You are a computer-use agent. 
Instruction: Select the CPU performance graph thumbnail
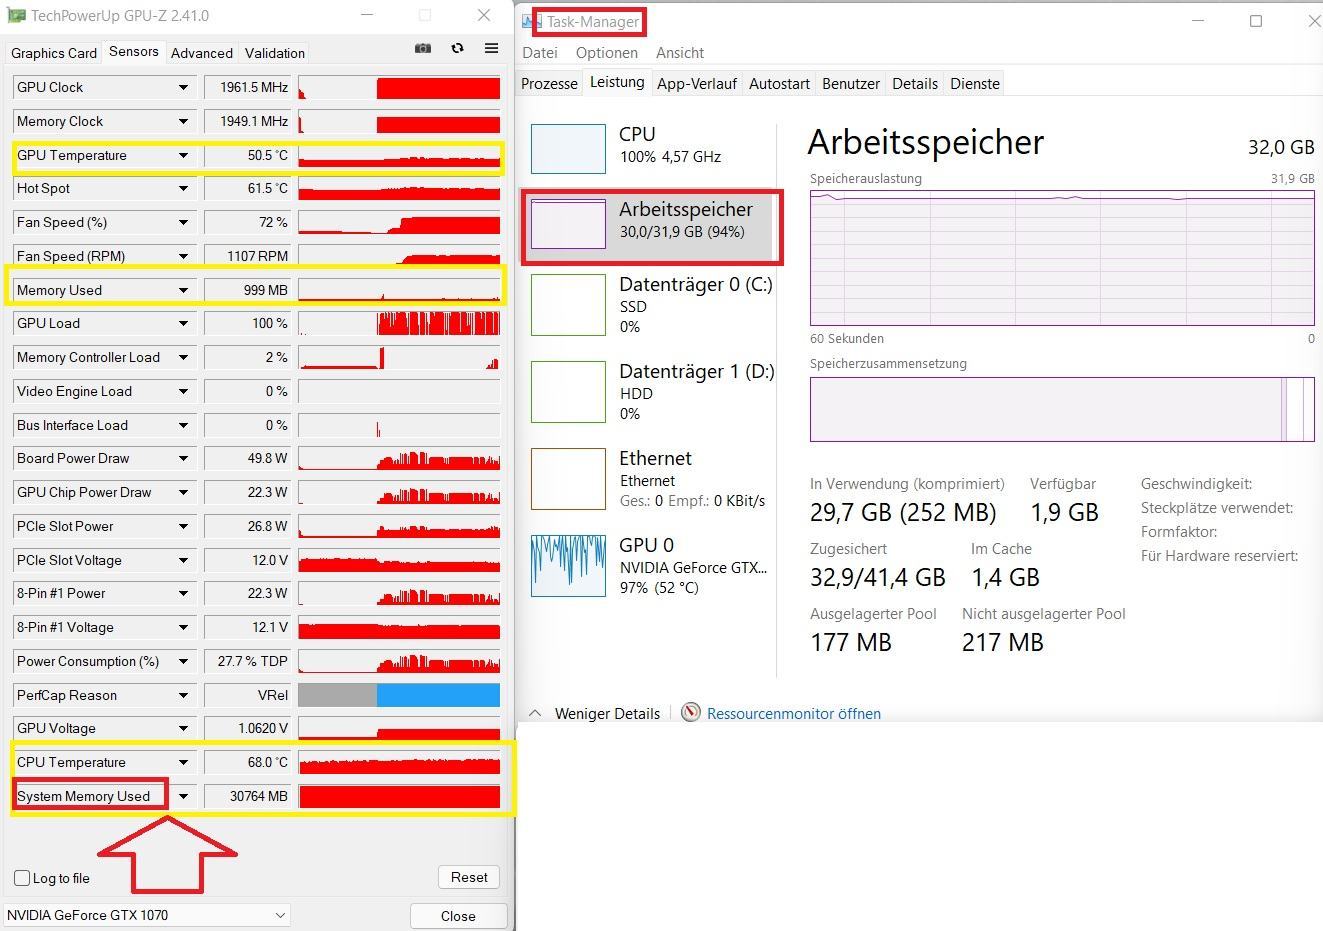tap(568, 148)
